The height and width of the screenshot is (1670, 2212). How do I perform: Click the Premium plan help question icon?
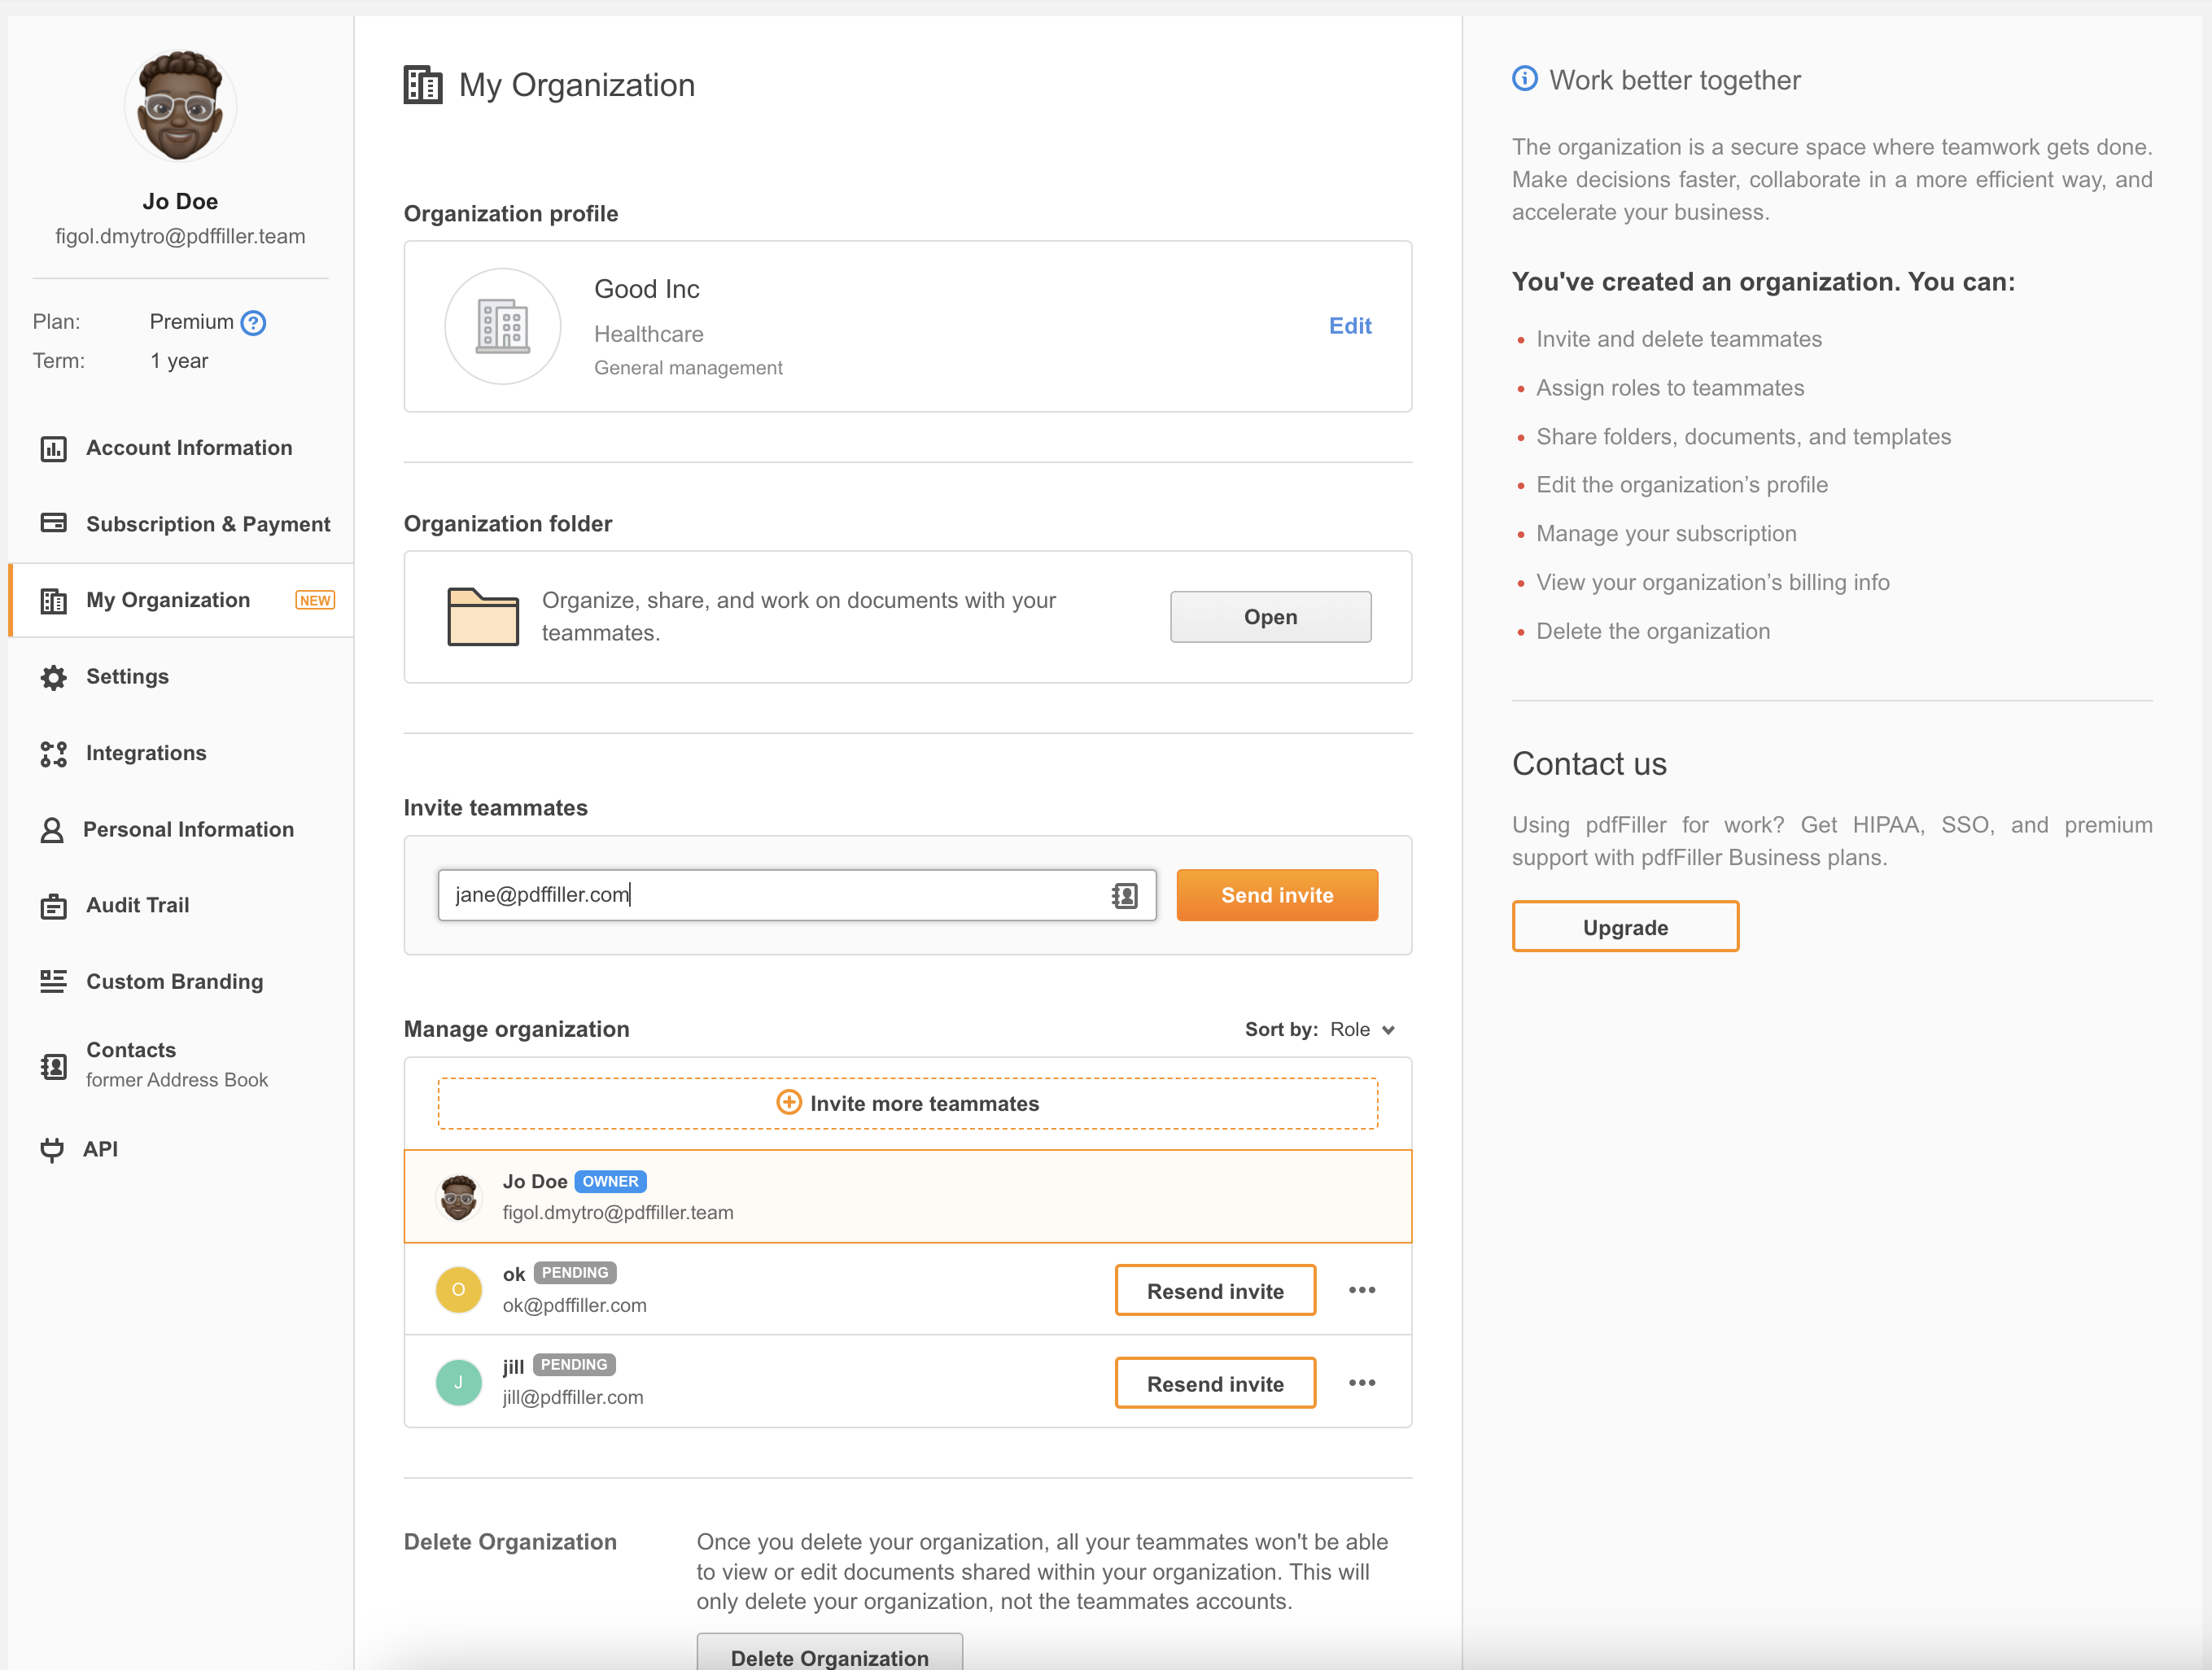coord(254,323)
